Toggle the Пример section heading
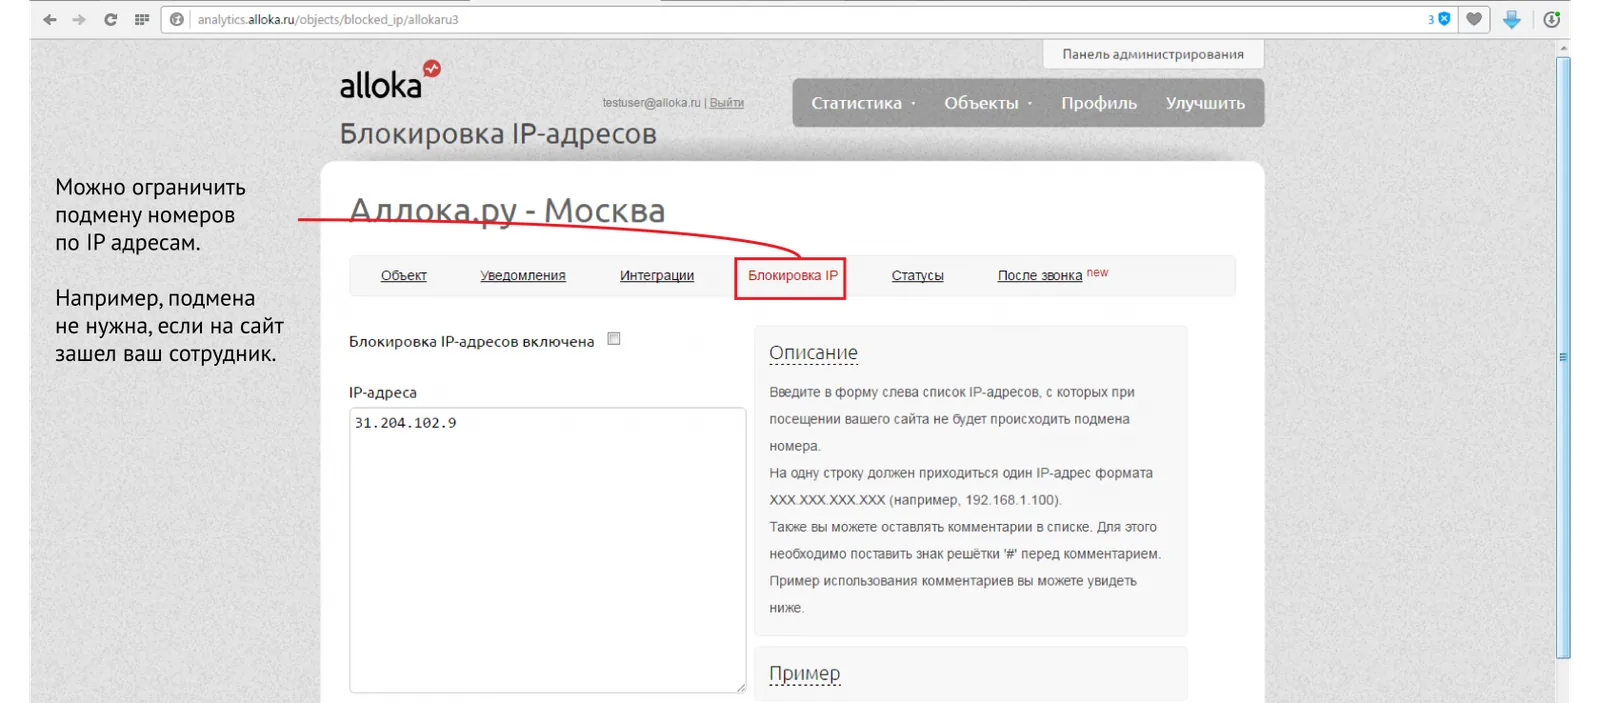 (x=804, y=674)
